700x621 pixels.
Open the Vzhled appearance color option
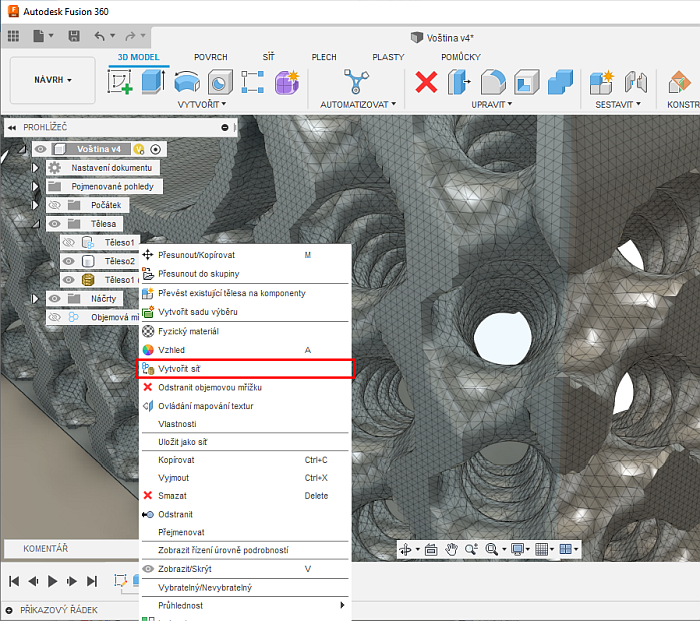245,350
